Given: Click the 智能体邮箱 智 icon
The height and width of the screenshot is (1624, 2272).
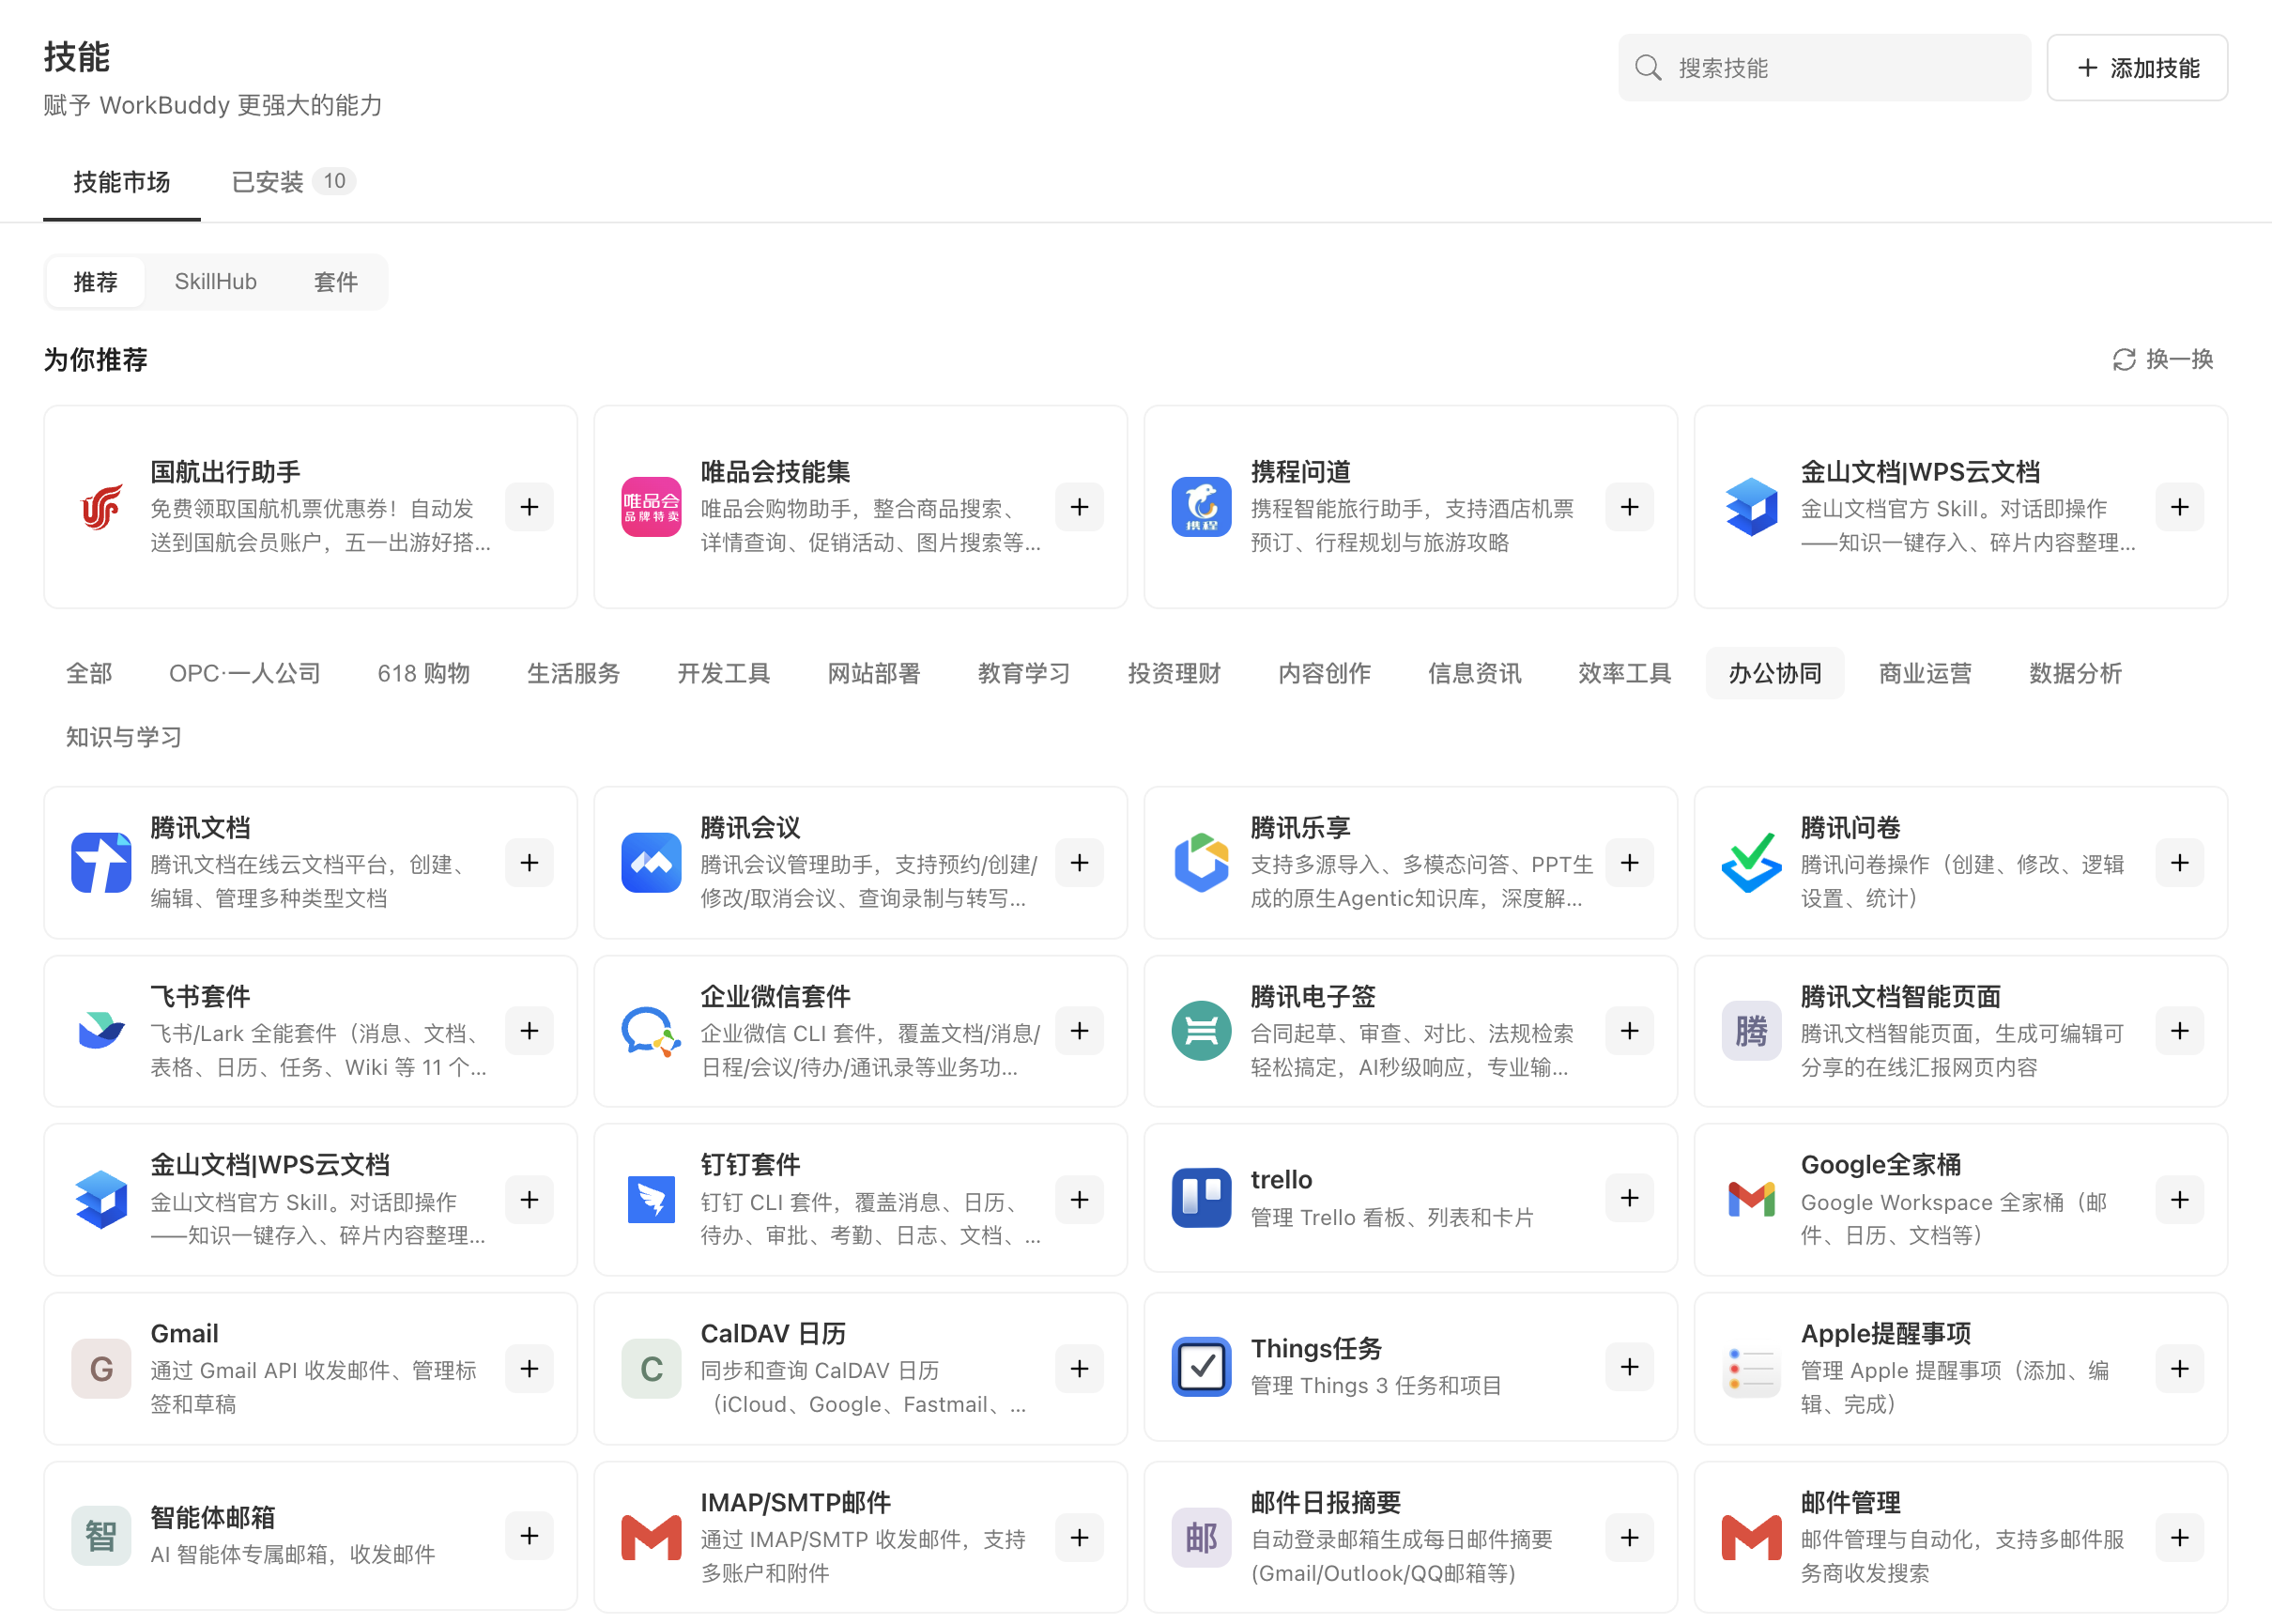Looking at the screenshot, I should tap(101, 1536).
